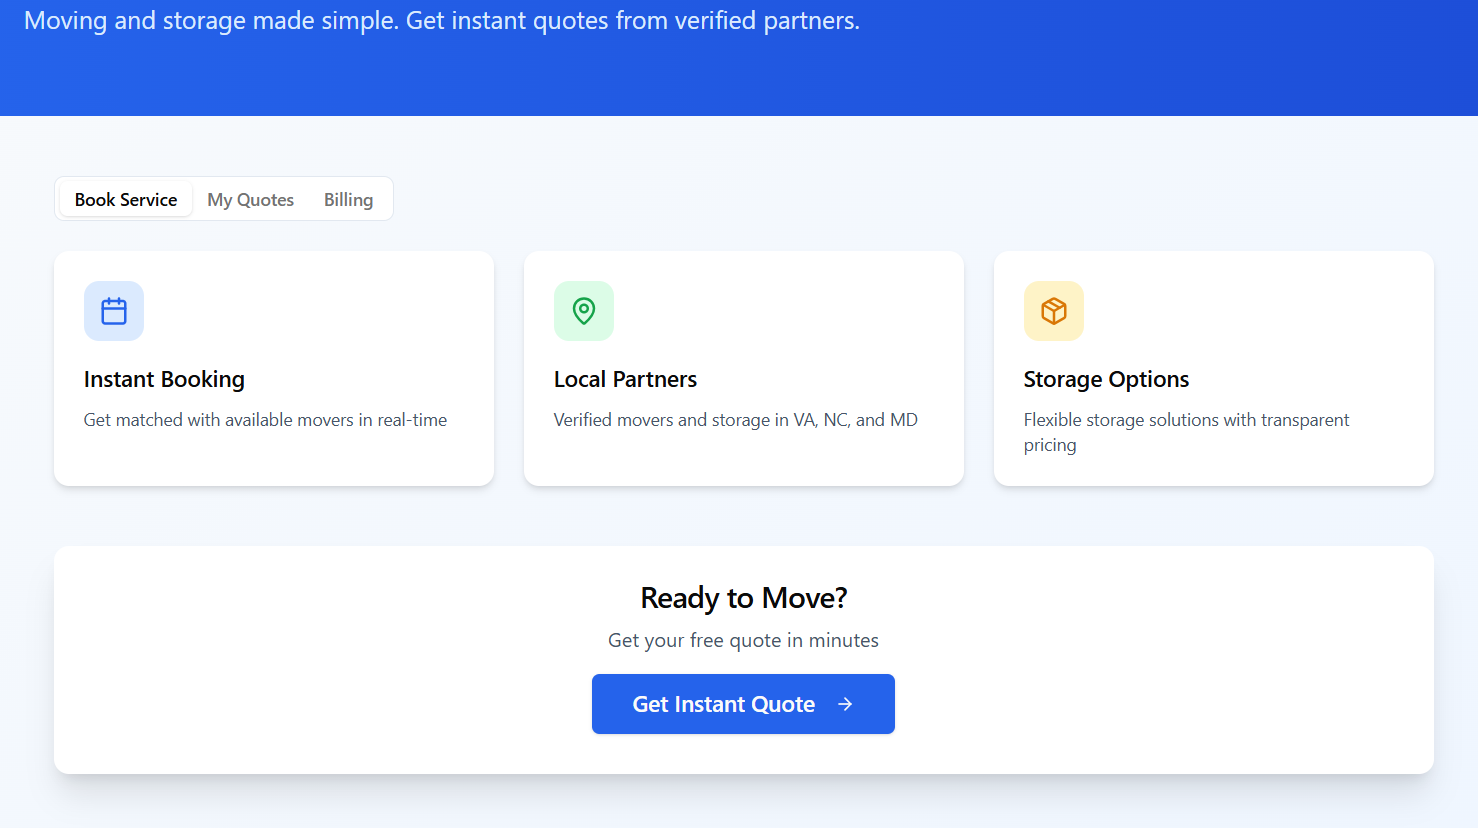This screenshot has height=828, width=1478.
Task: Click the green map pin icon
Action: (584, 311)
